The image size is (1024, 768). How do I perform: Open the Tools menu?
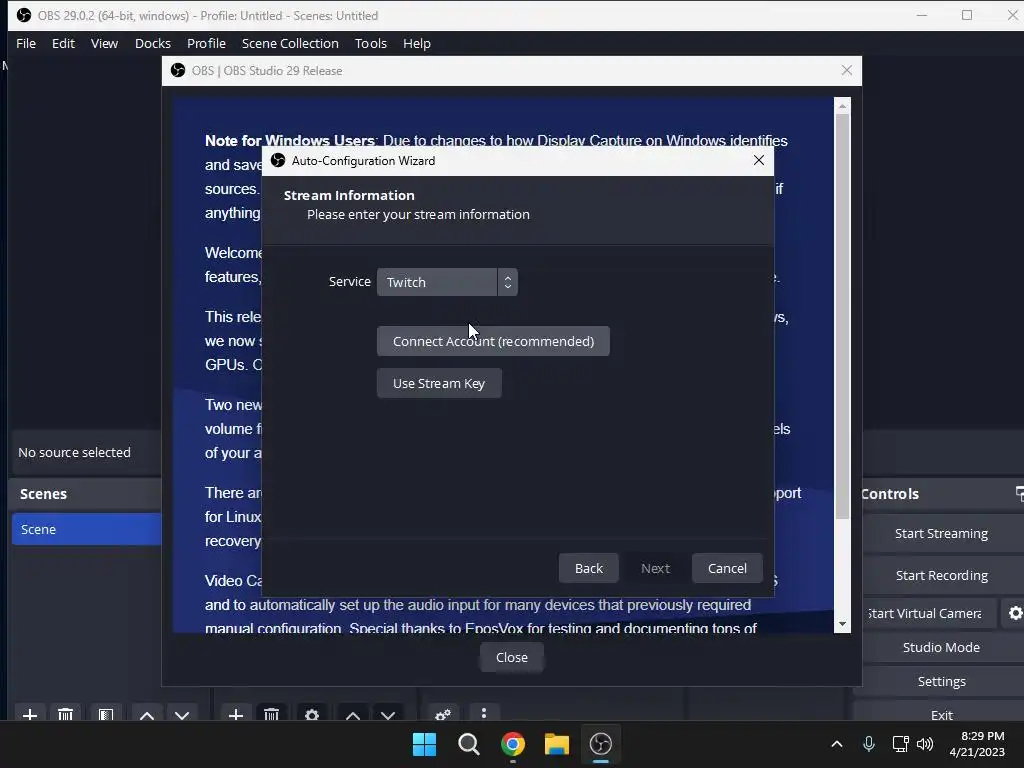(371, 44)
